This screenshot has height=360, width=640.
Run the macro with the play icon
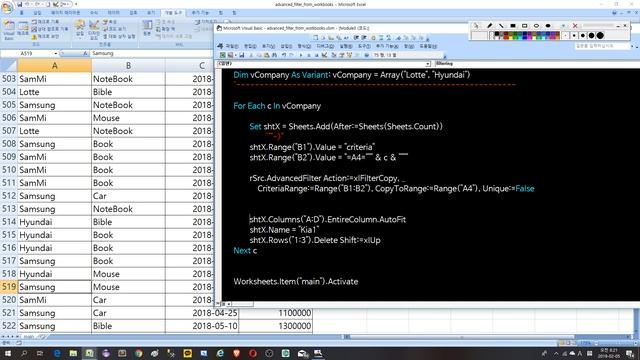(301, 55)
